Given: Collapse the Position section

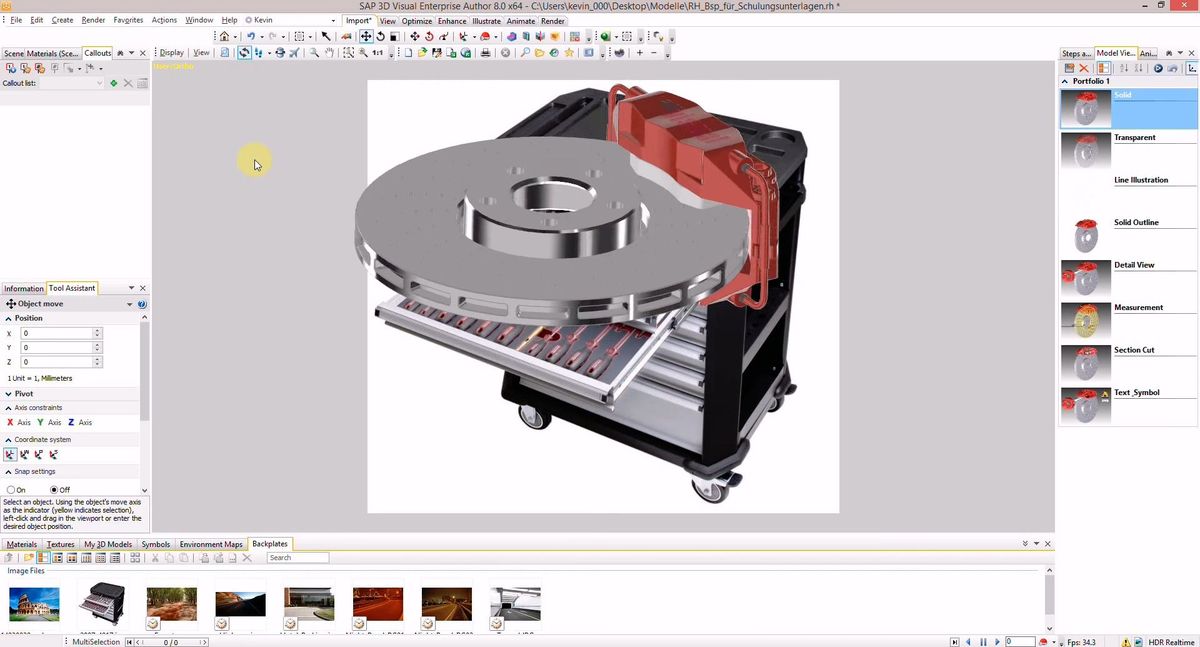Looking at the screenshot, I should (9, 318).
